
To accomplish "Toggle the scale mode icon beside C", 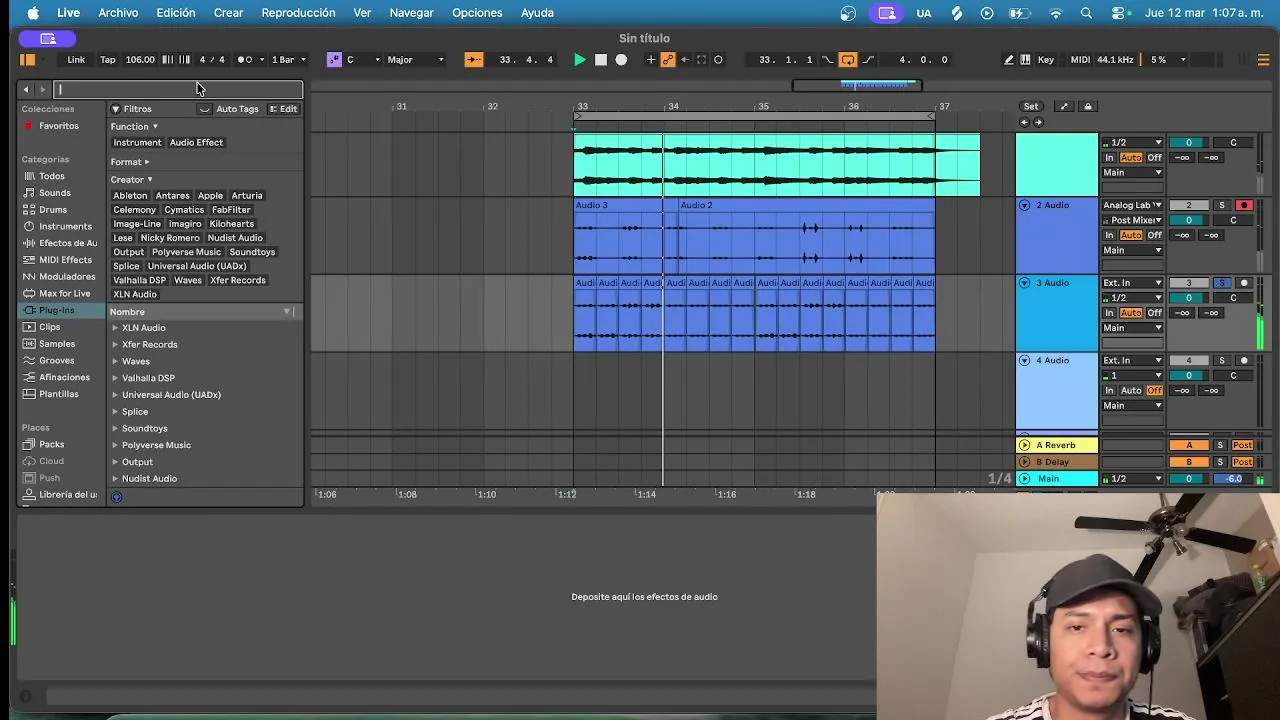I will (334, 60).
